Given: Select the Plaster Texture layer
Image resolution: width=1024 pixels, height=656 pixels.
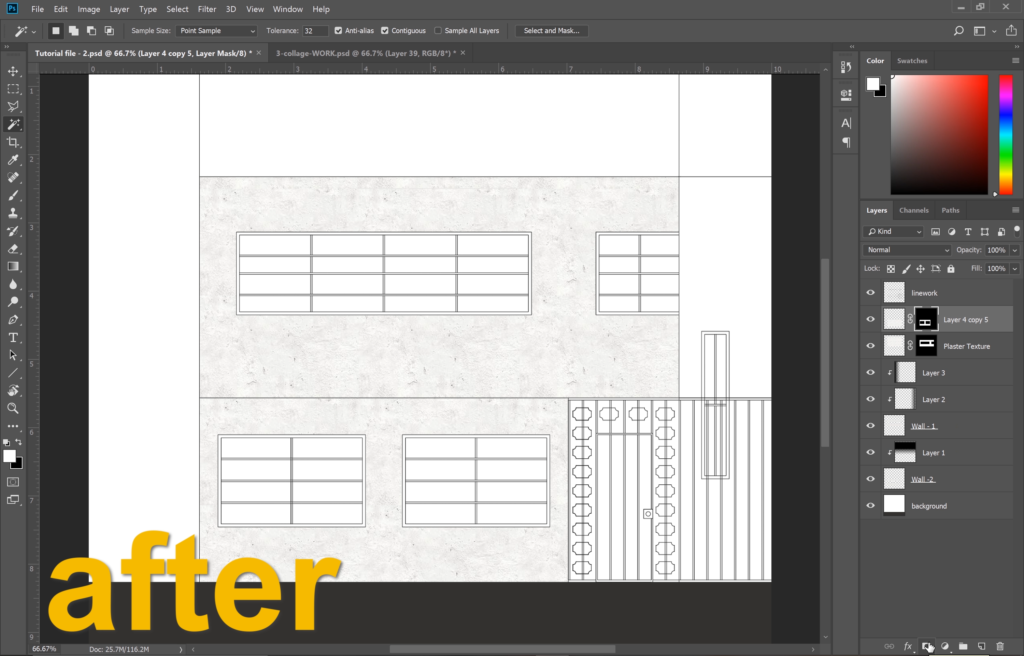Looking at the screenshot, I should [965, 346].
